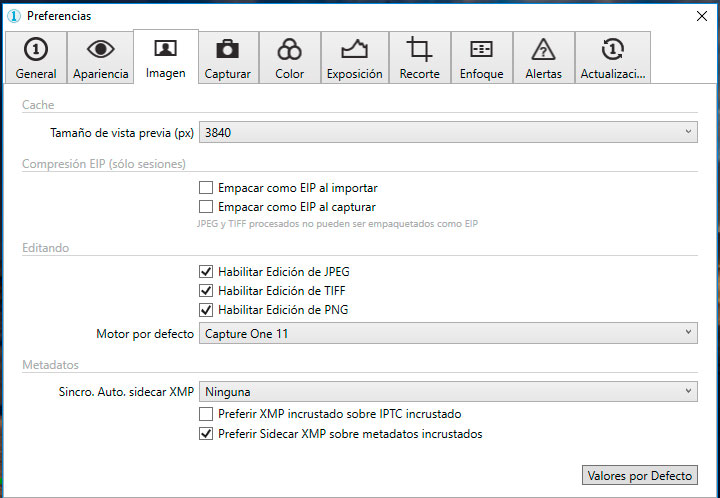Click the Imagen tab label

165,73
